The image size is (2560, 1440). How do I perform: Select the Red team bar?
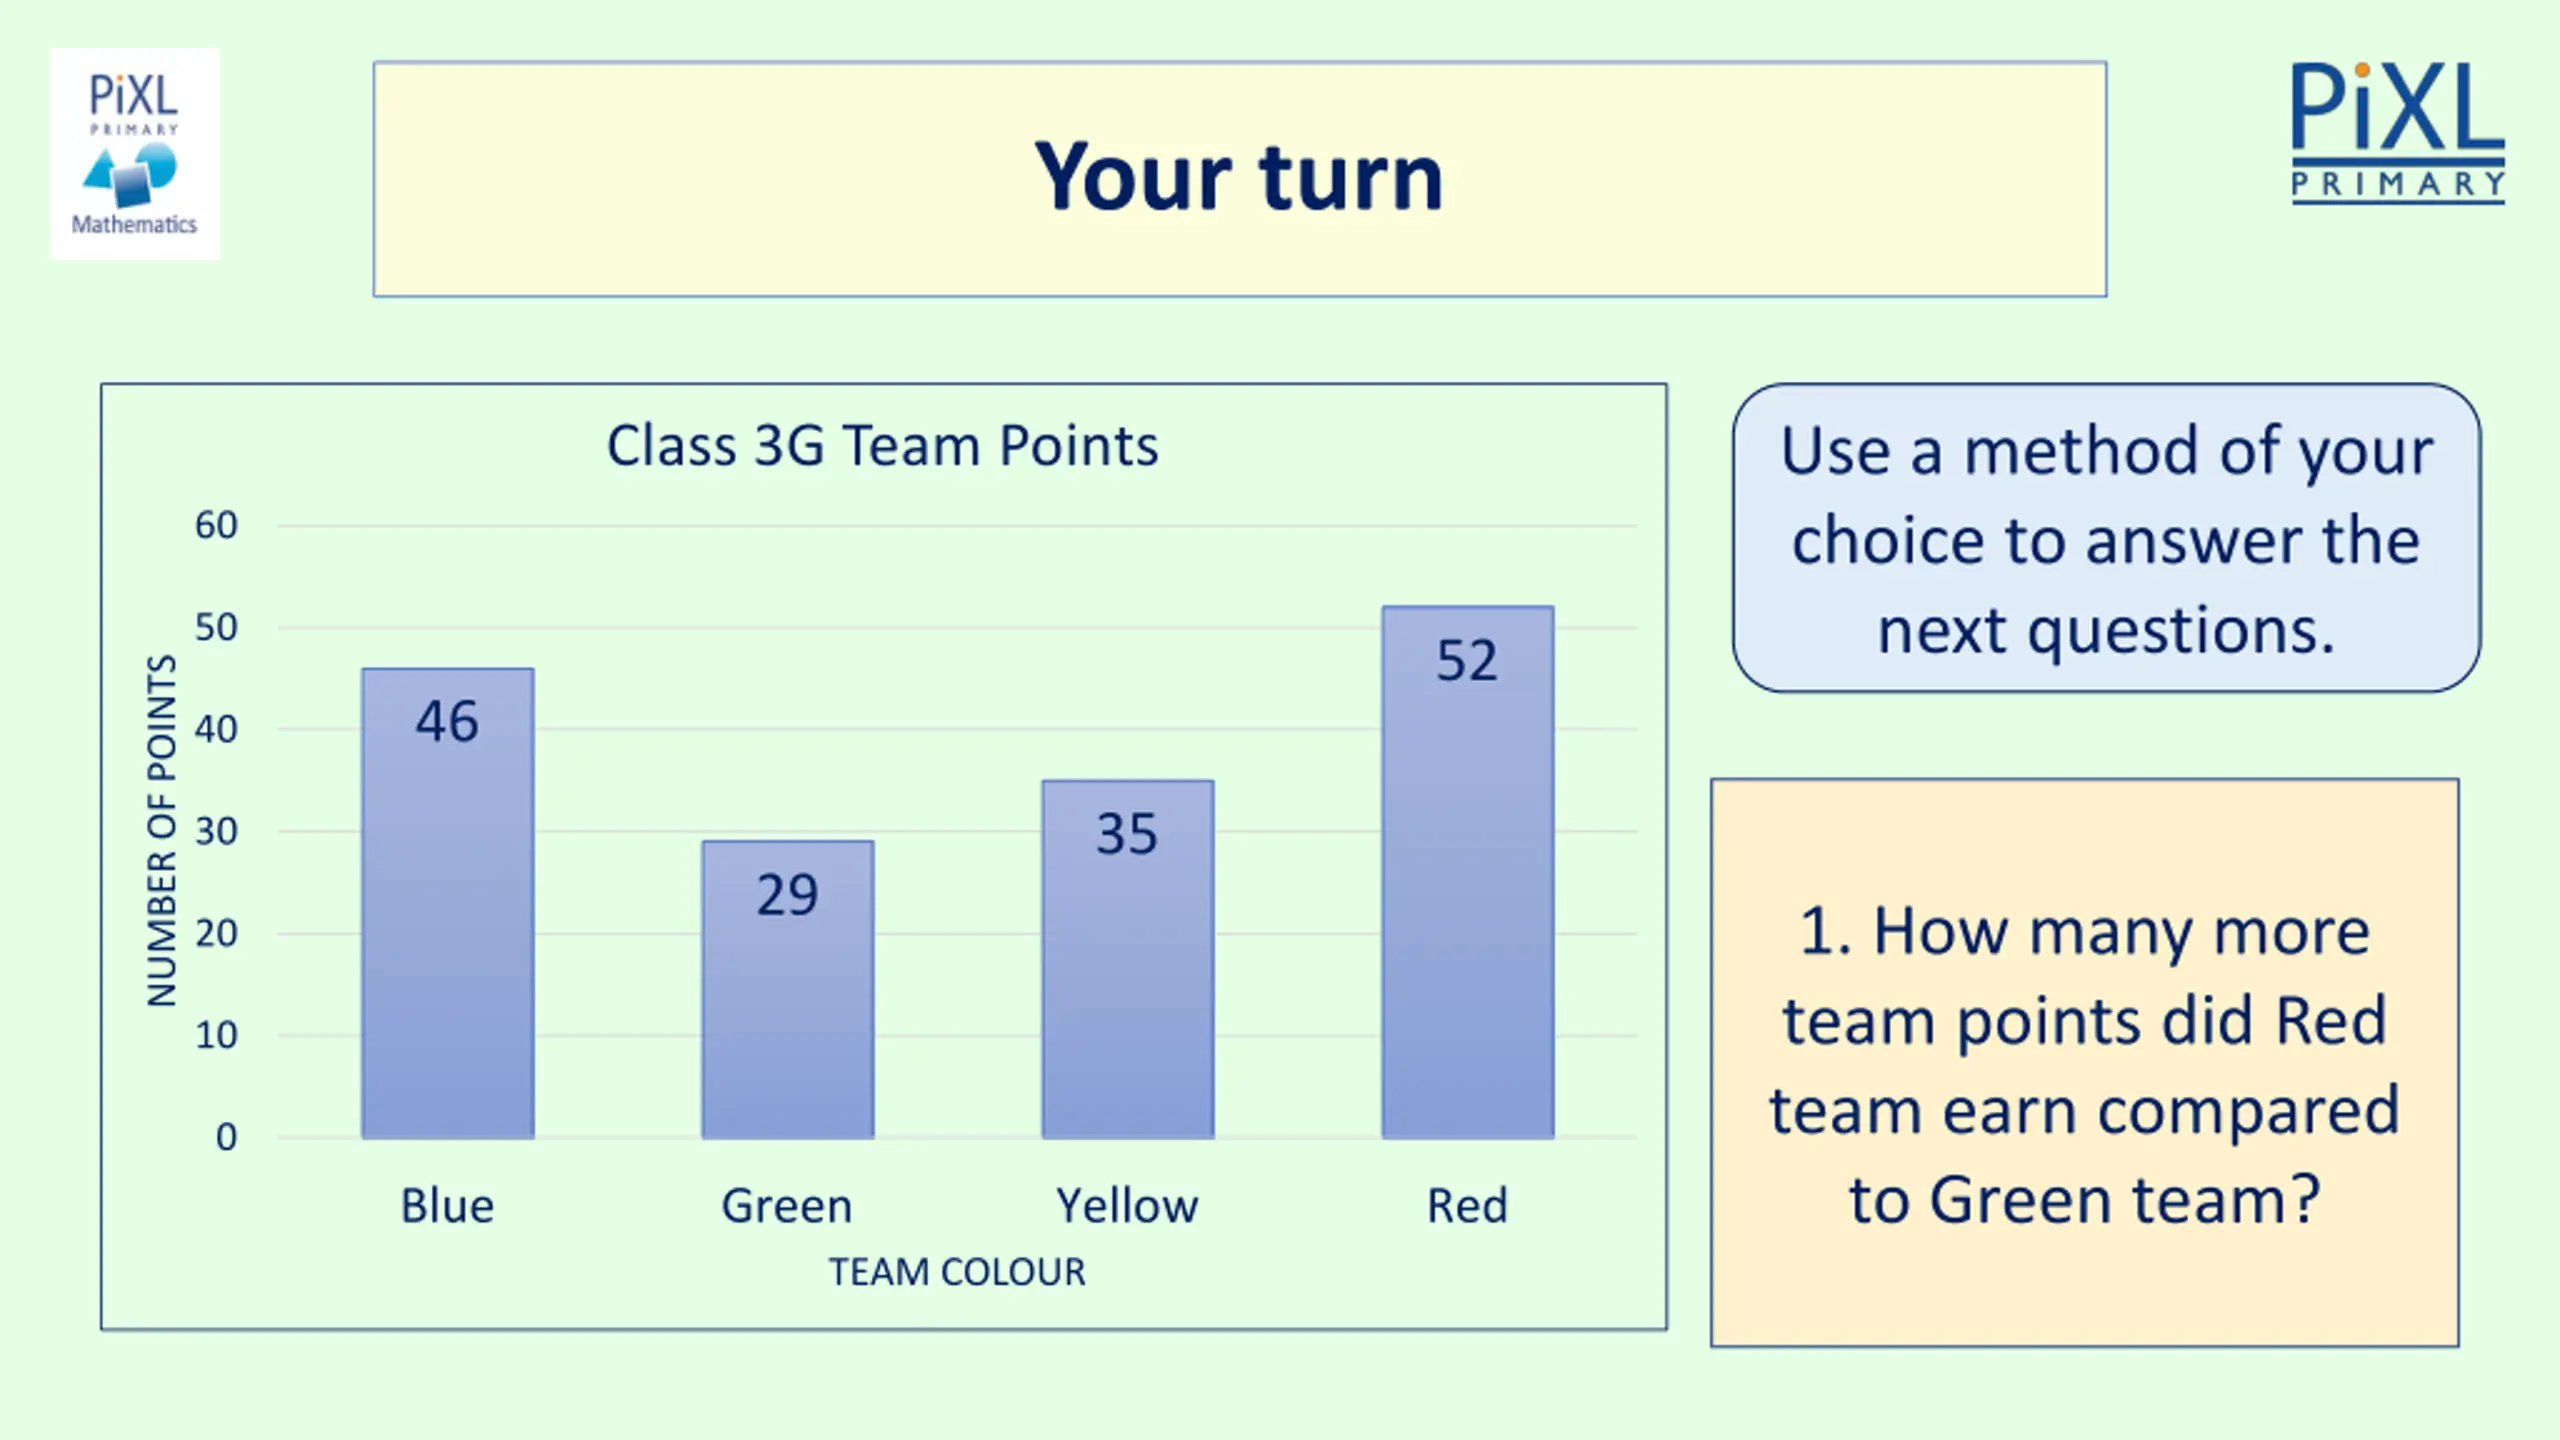click(x=1468, y=872)
